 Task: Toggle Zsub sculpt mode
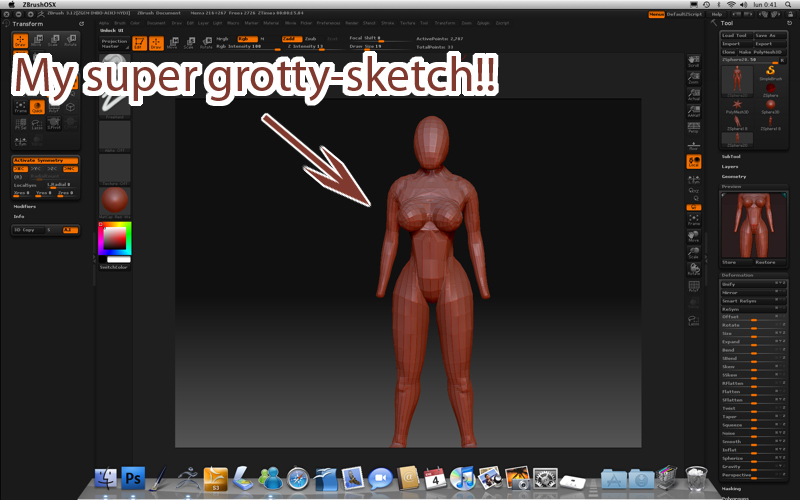tap(311, 39)
